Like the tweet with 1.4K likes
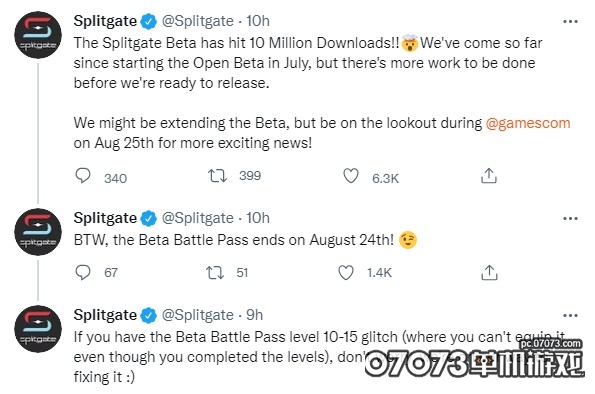Viewport: 595px width, 394px height. coord(346,273)
